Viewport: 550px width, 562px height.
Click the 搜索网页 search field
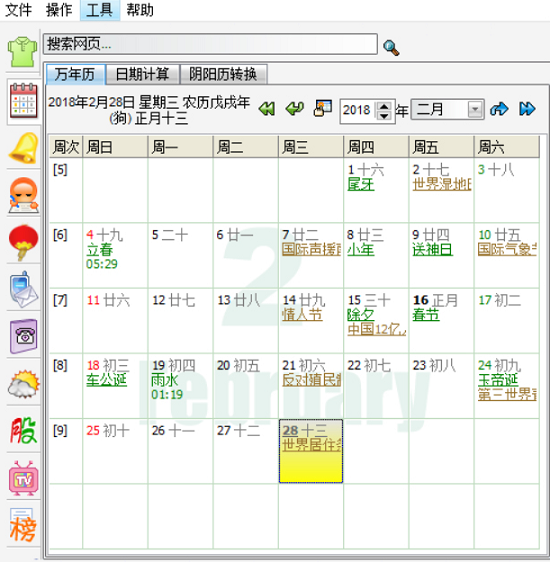[x=210, y=44]
